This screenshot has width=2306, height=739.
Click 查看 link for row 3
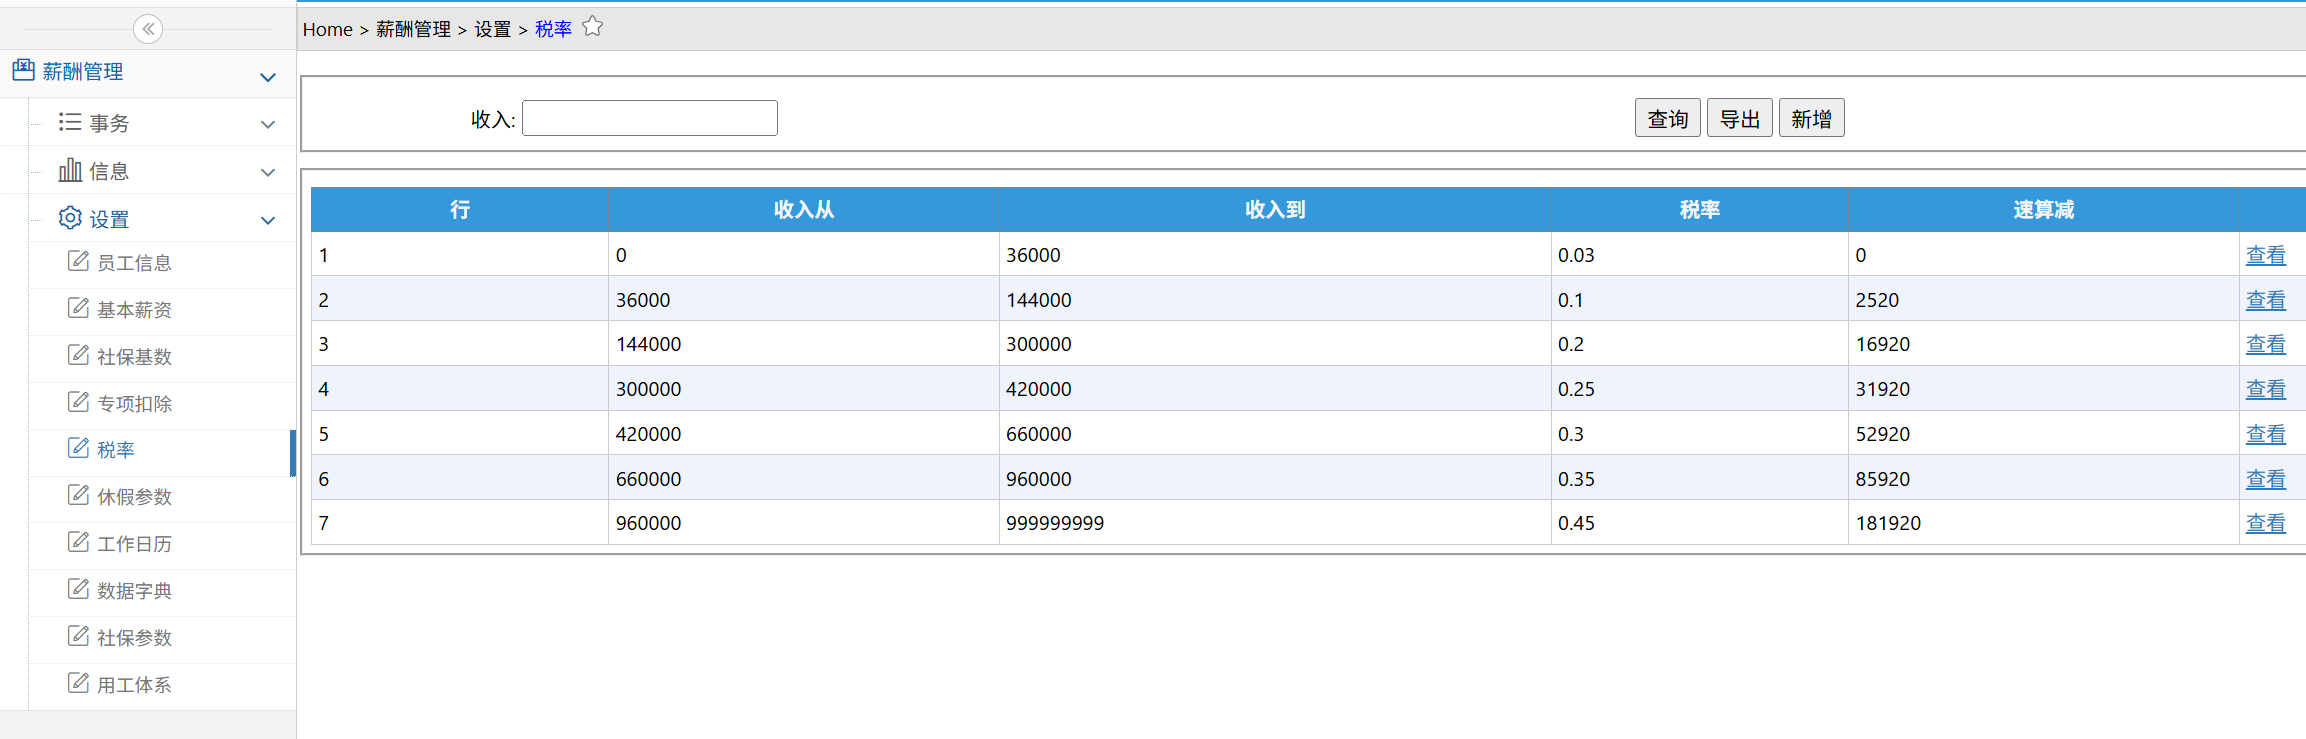2265,344
